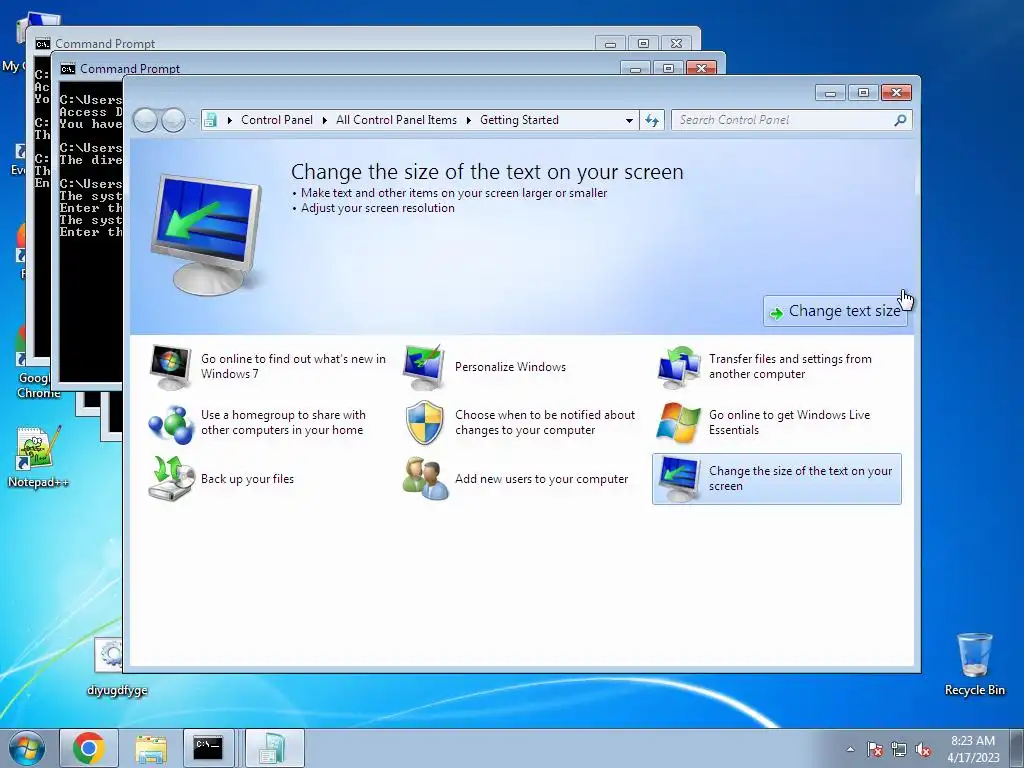The image size is (1024, 768).
Task: Click the All Control Panel Items breadcrumb
Action: pyautogui.click(x=396, y=120)
